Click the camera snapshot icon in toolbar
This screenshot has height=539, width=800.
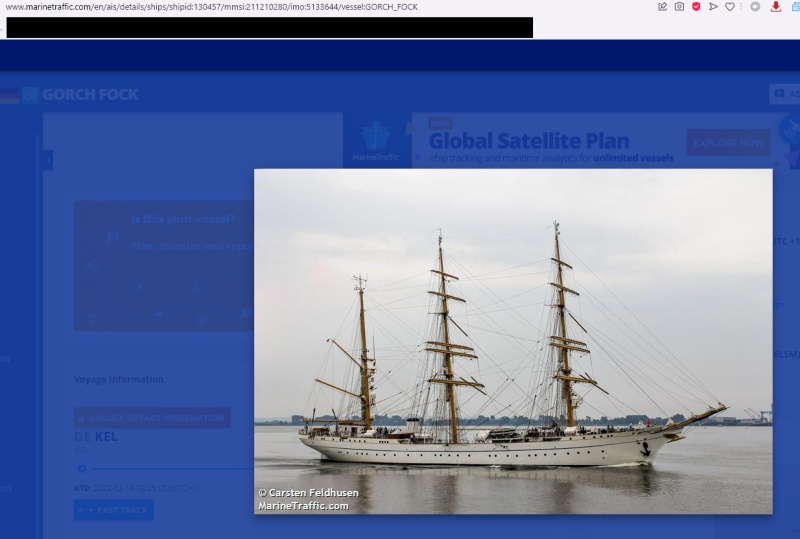pyautogui.click(x=679, y=7)
